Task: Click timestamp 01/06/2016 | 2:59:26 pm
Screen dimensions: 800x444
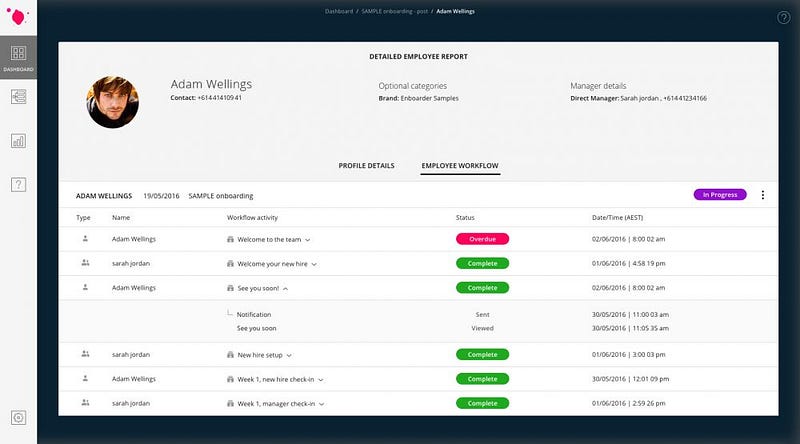Action: point(629,403)
